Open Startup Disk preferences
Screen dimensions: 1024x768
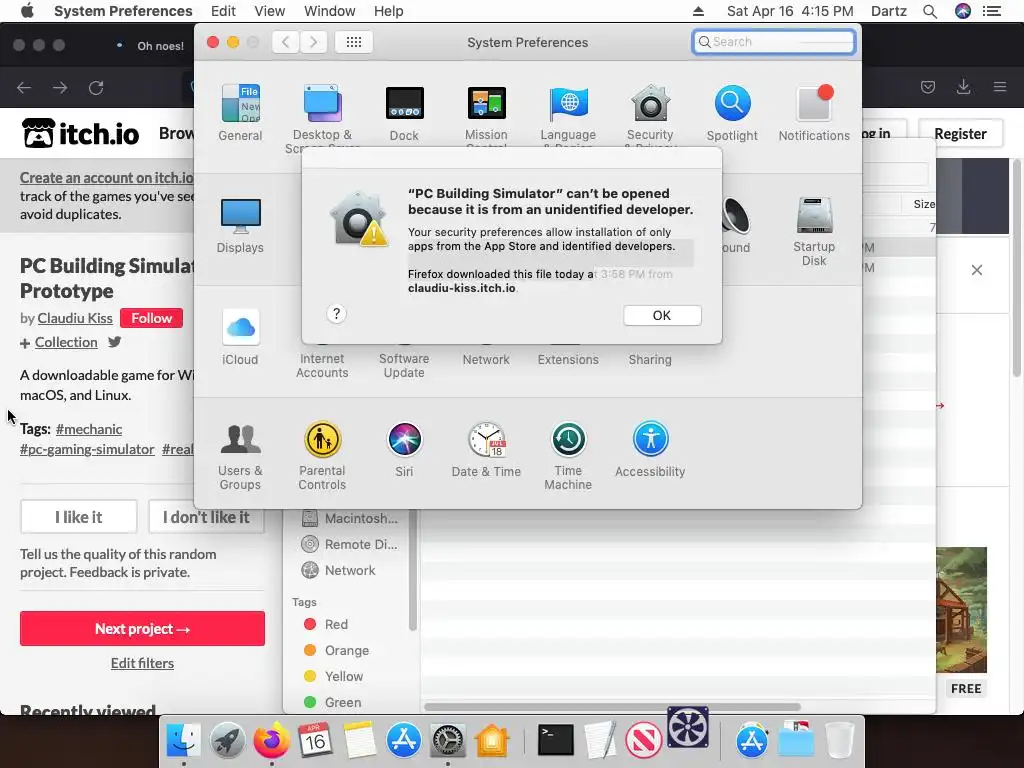[814, 231]
